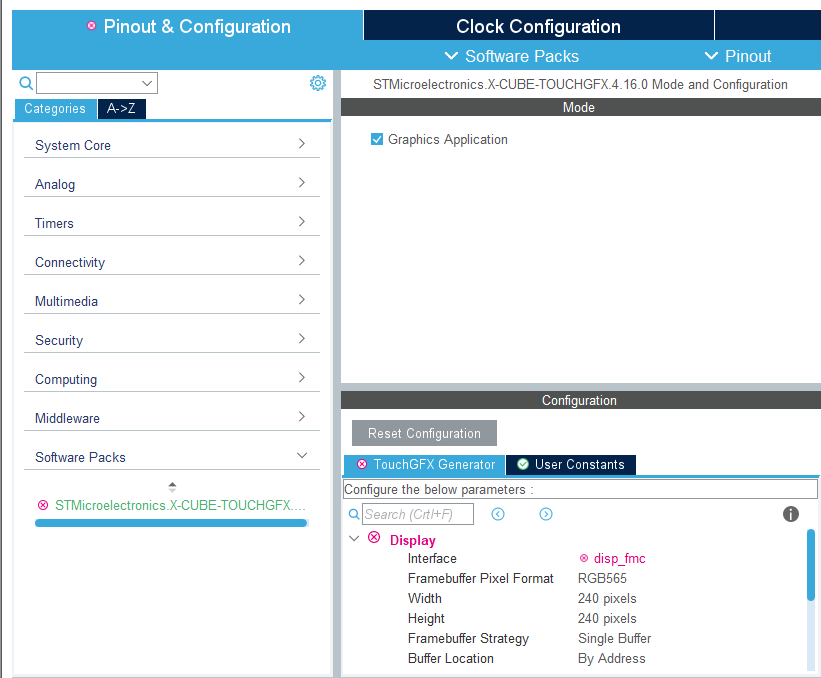Open the TouchGFX Generator tab
Viewport: 821px width, 678px height.
425,464
